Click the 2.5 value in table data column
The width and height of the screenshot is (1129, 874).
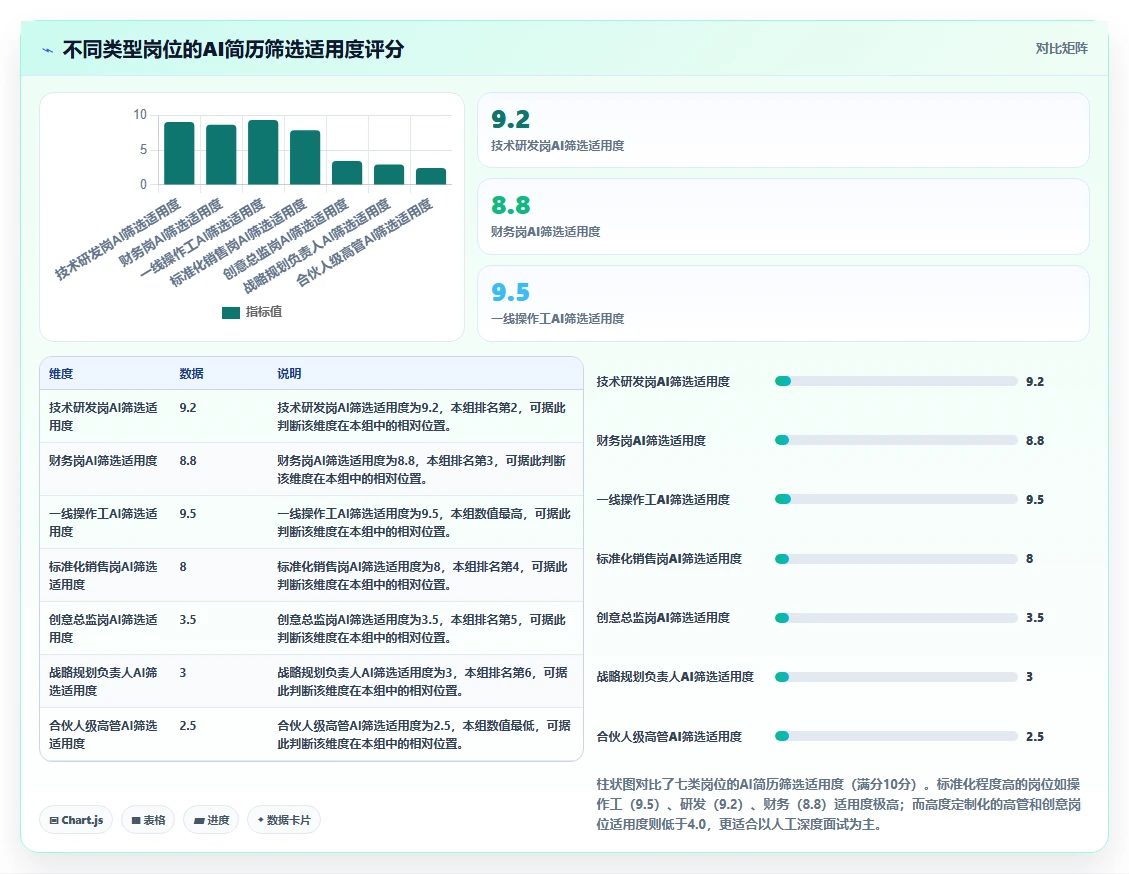click(188, 725)
